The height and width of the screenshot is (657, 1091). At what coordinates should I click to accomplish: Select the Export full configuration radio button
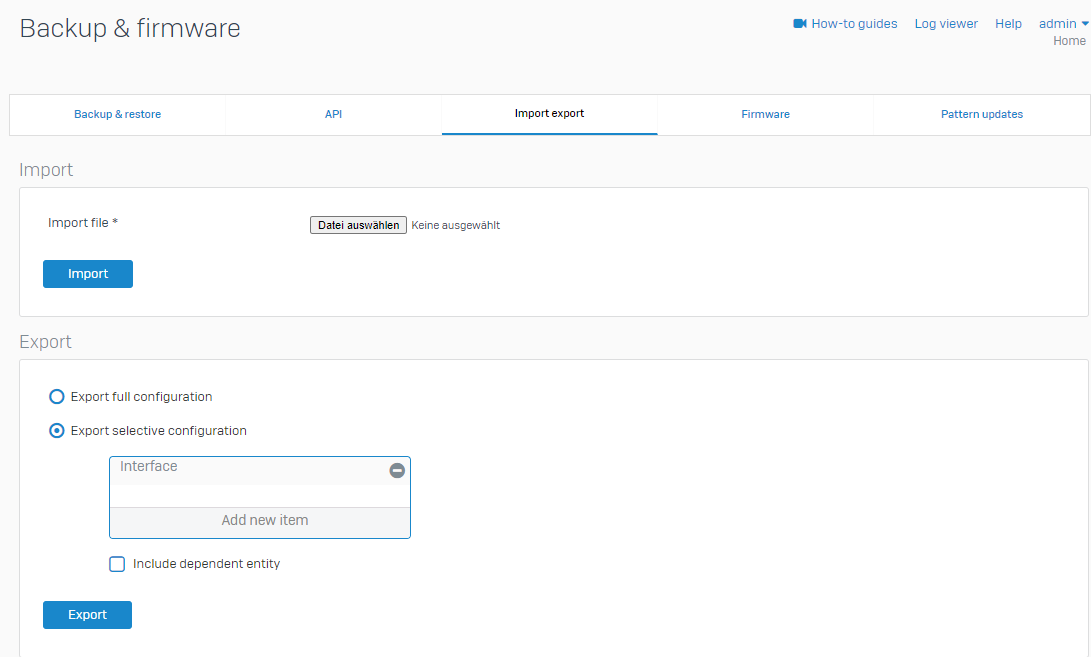[57, 397]
